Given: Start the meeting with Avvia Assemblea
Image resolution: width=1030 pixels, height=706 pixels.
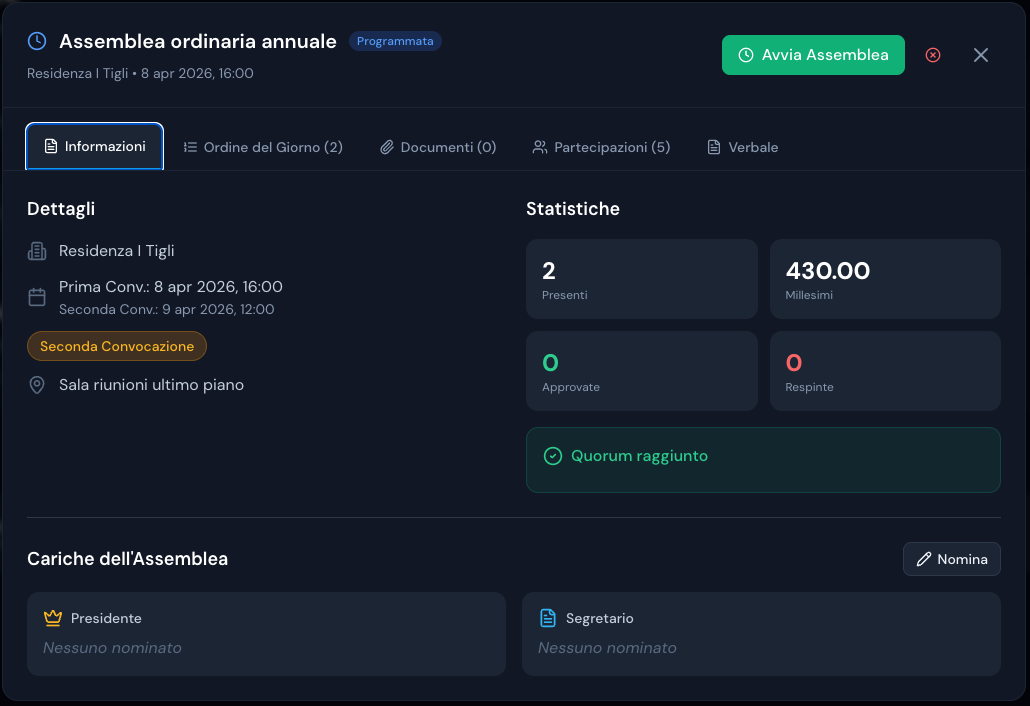Looking at the screenshot, I should pos(813,55).
